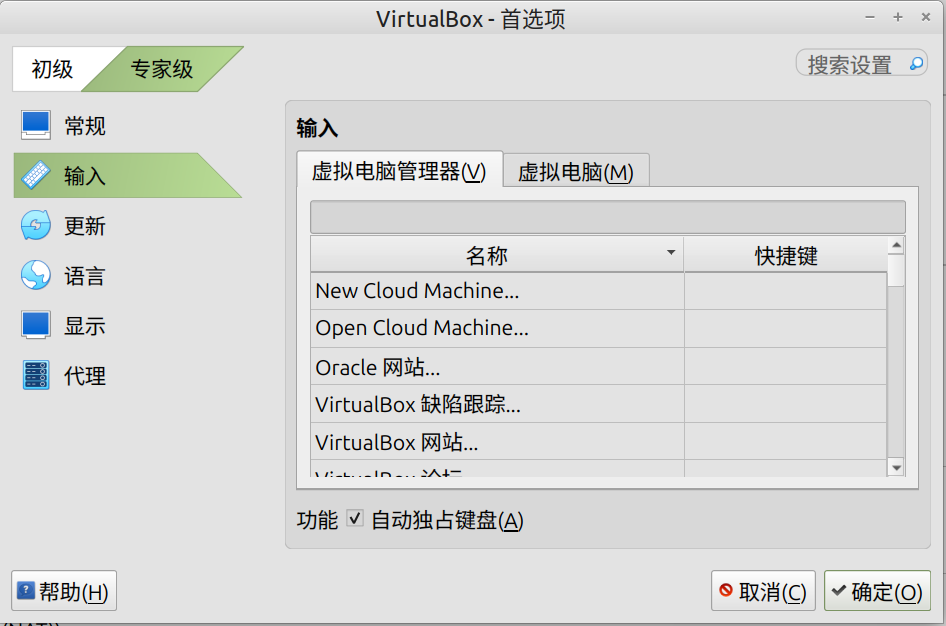Click the scrollbar up arrow in shortcut list

pyautogui.click(x=896, y=245)
